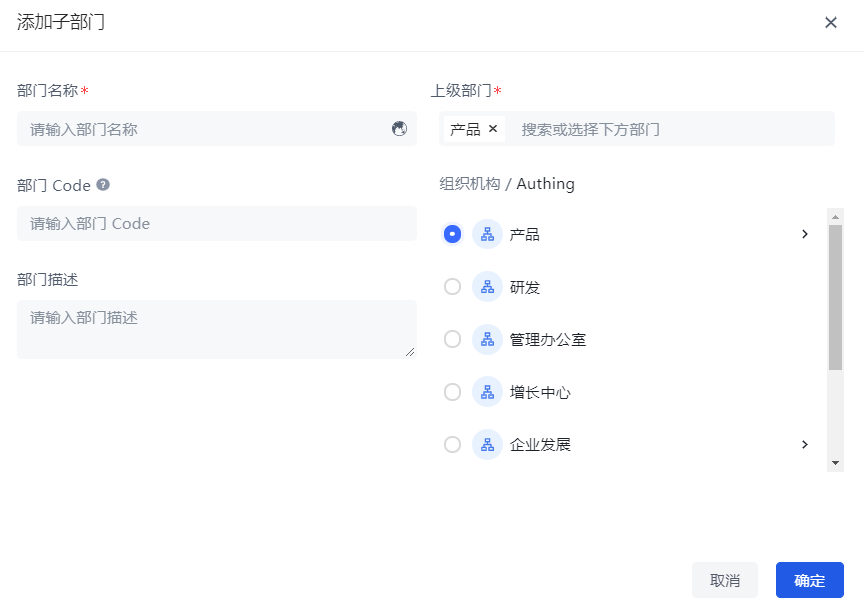This screenshot has width=864, height=613.
Task: Click the org icon next to 企业发展
Action: pos(487,444)
